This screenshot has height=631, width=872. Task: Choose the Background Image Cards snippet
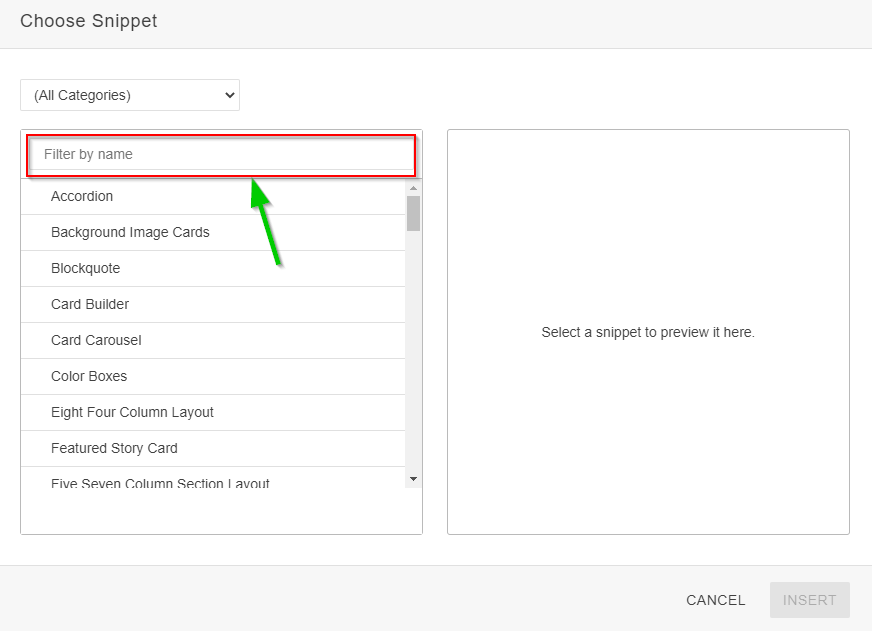[x=130, y=232]
